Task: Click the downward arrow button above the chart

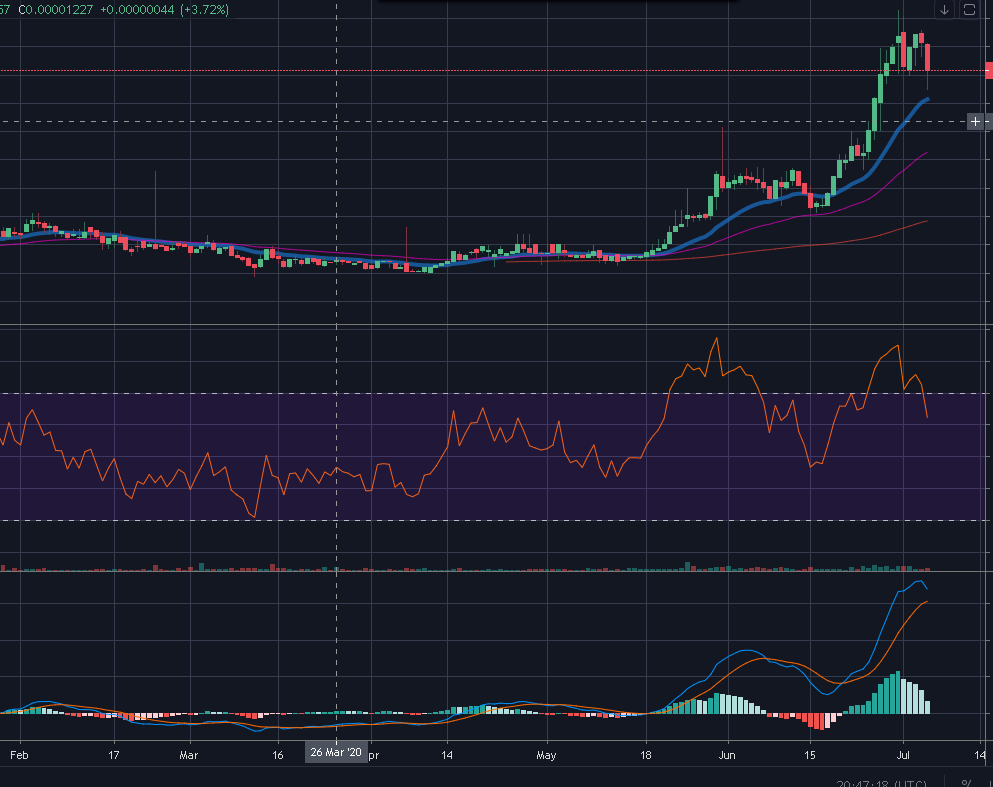Action: click(944, 9)
